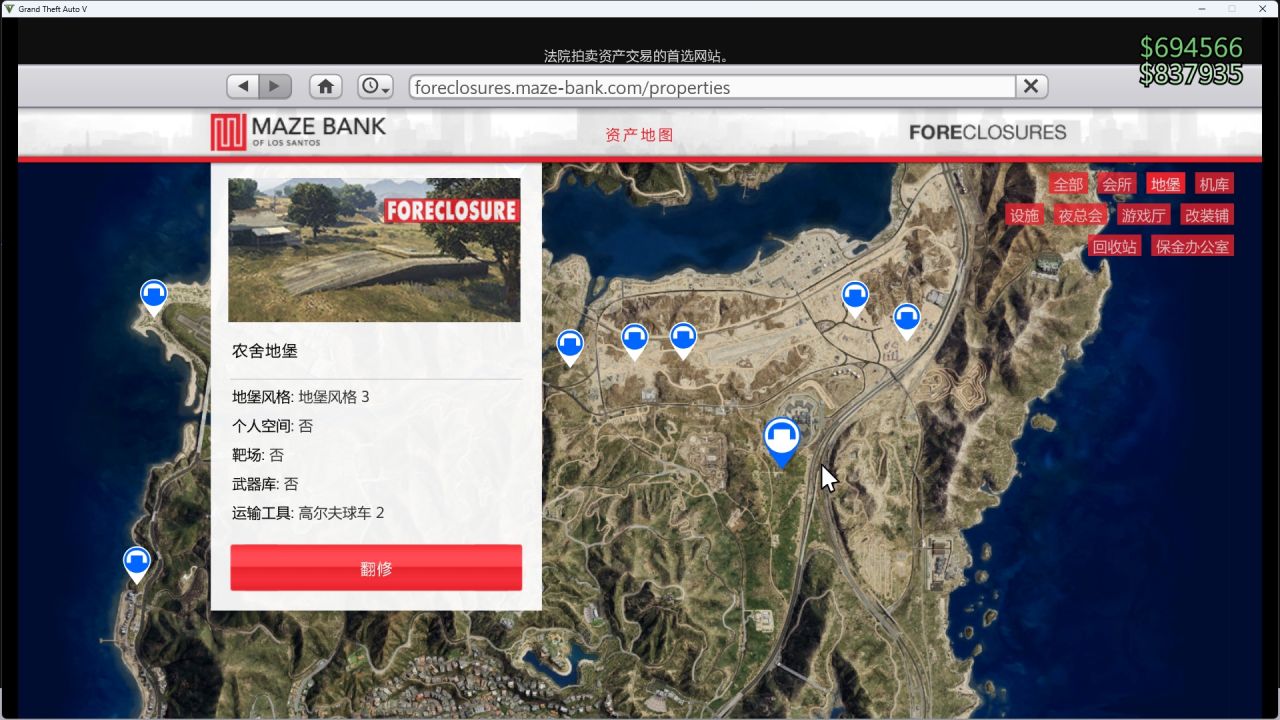This screenshot has height=720, width=1280.
Task: Open the 资产地图 link in the header
Action: (640, 135)
